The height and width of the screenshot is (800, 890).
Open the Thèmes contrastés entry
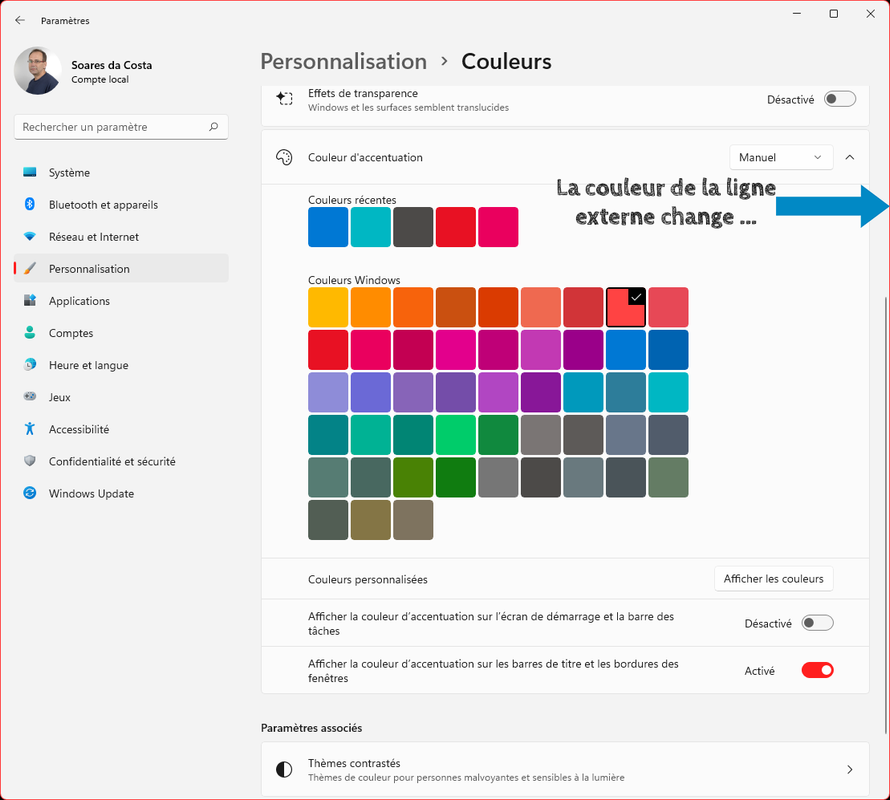pos(565,769)
